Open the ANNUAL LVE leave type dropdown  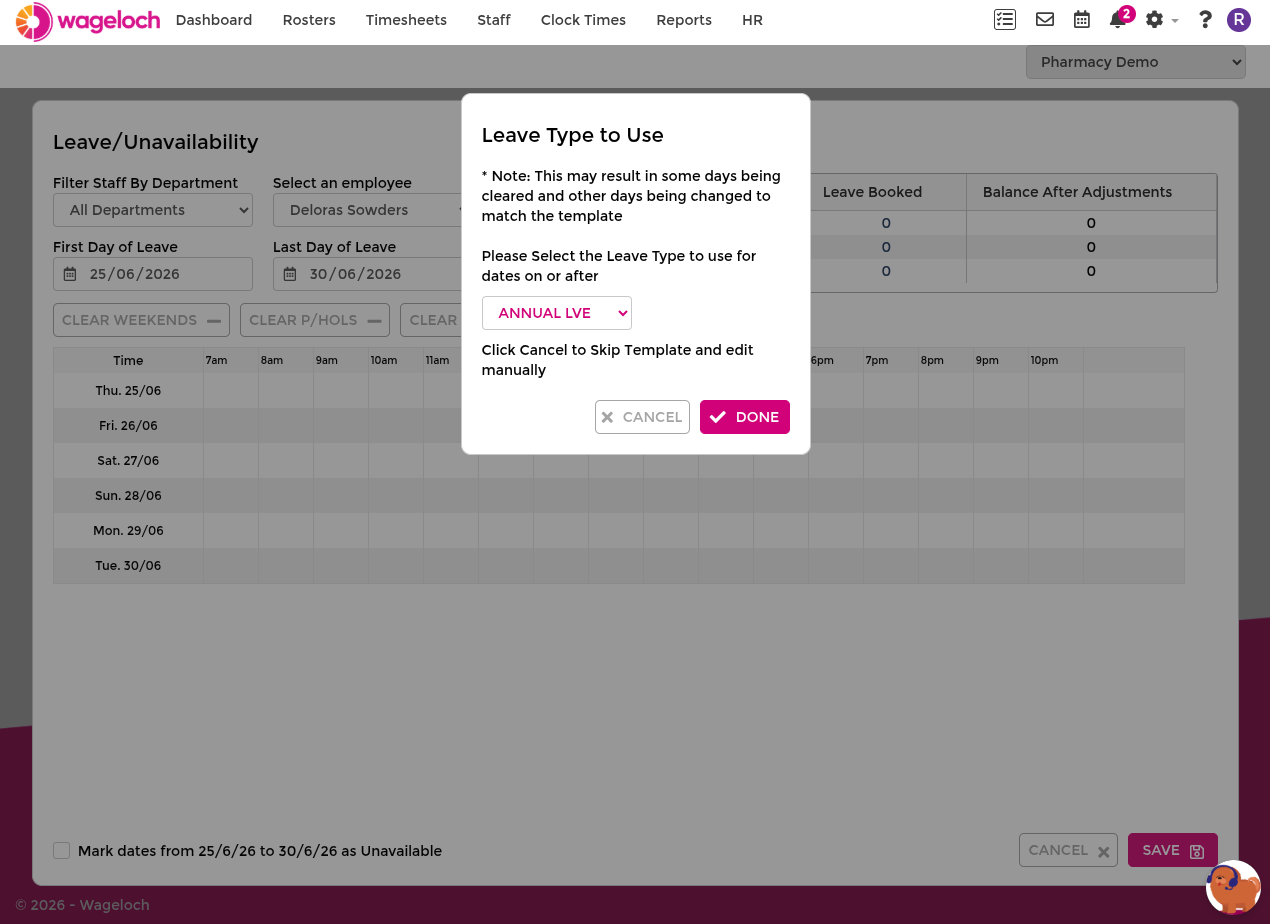click(557, 313)
